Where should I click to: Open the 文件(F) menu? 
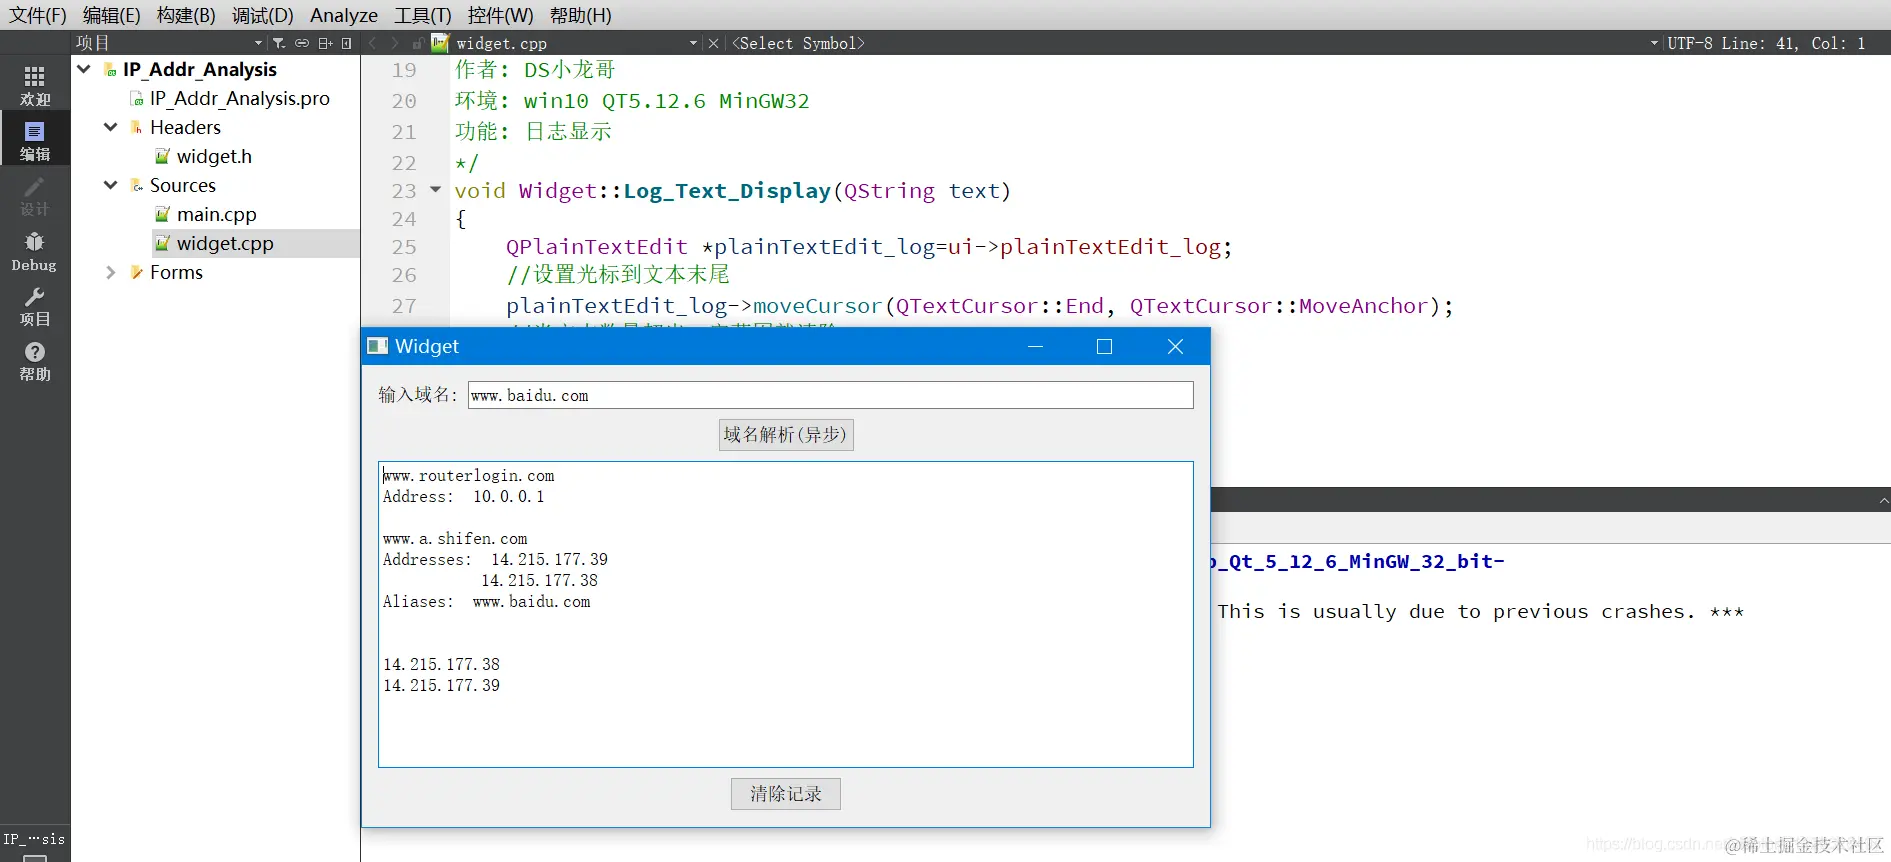[37, 15]
